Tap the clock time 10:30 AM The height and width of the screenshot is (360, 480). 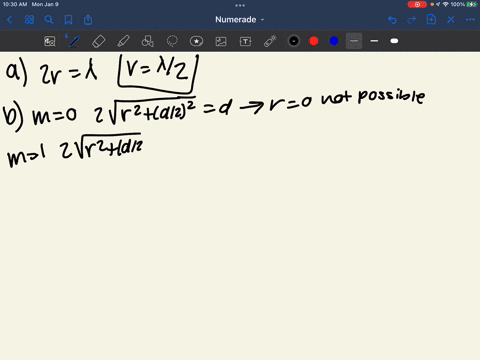point(15,4)
